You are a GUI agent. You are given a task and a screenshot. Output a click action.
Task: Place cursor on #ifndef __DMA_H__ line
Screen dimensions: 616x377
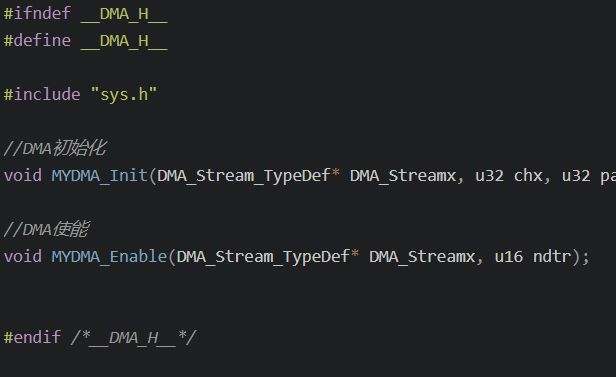tap(86, 14)
